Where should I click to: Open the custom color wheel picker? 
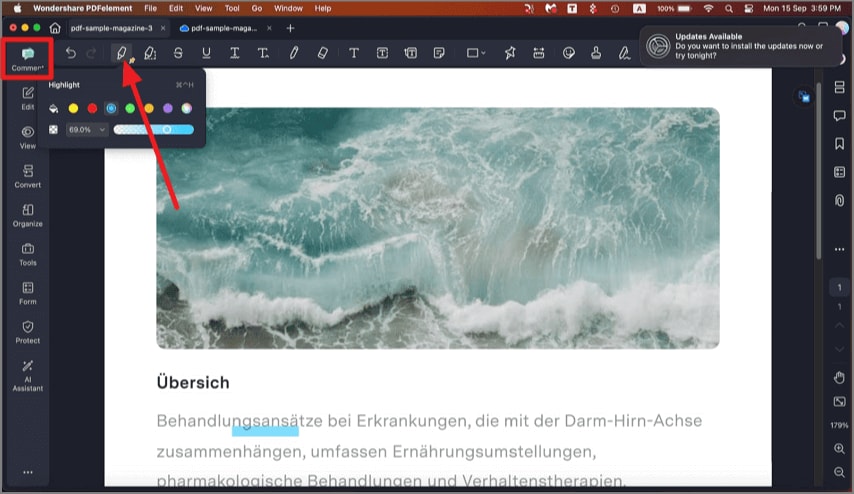[x=187, y=108]
